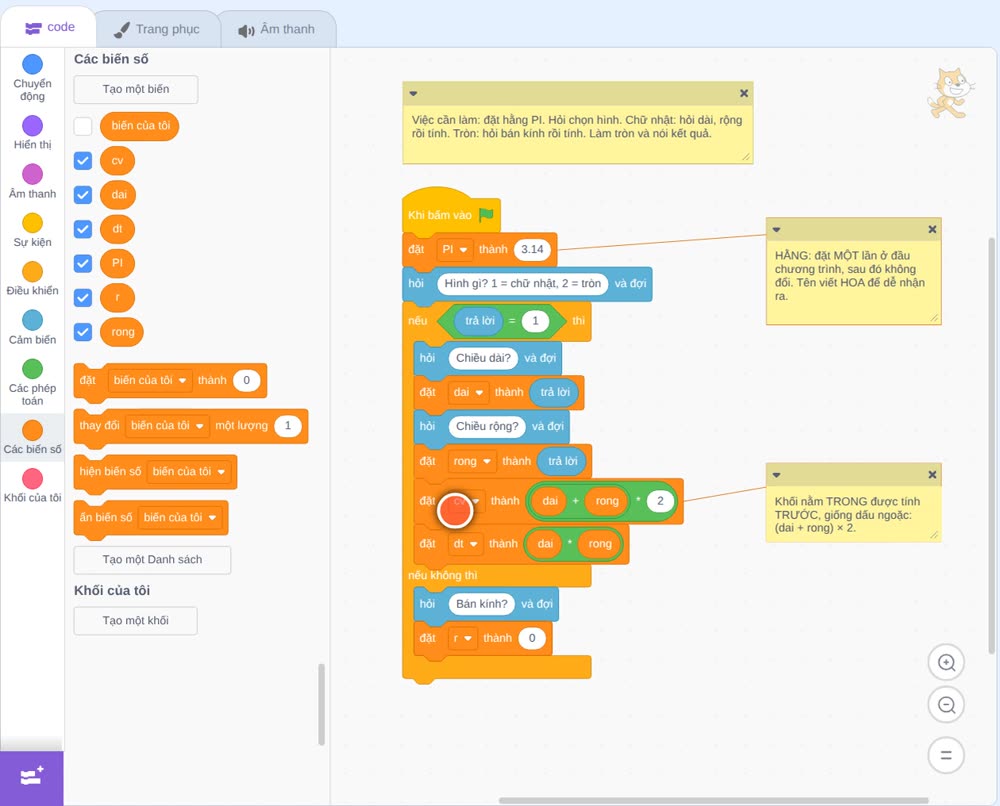Click the zoom in magnifier icon

point(946,663)
